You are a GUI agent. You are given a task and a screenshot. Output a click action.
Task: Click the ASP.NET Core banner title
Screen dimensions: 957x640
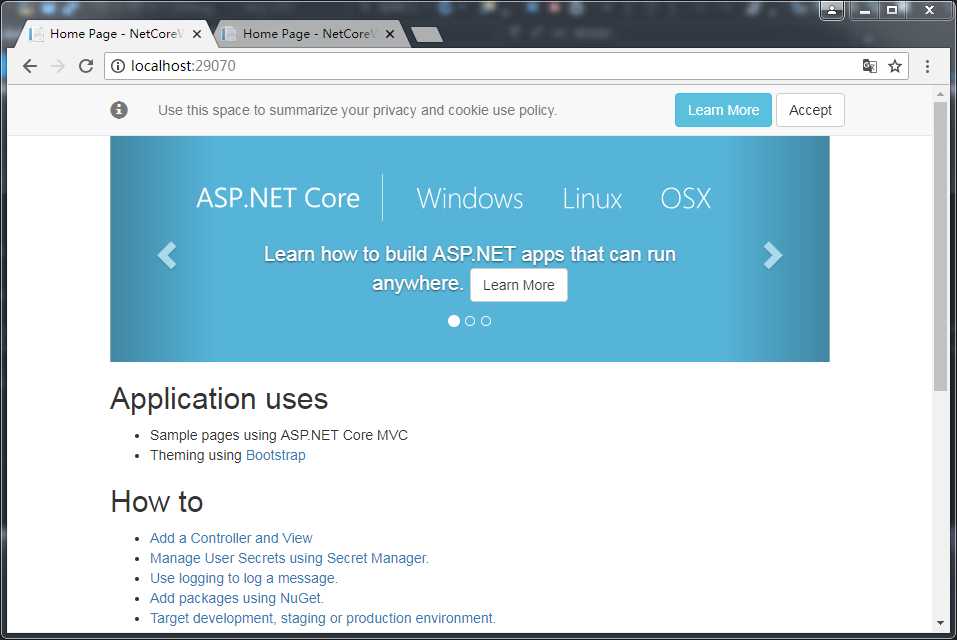278,198
